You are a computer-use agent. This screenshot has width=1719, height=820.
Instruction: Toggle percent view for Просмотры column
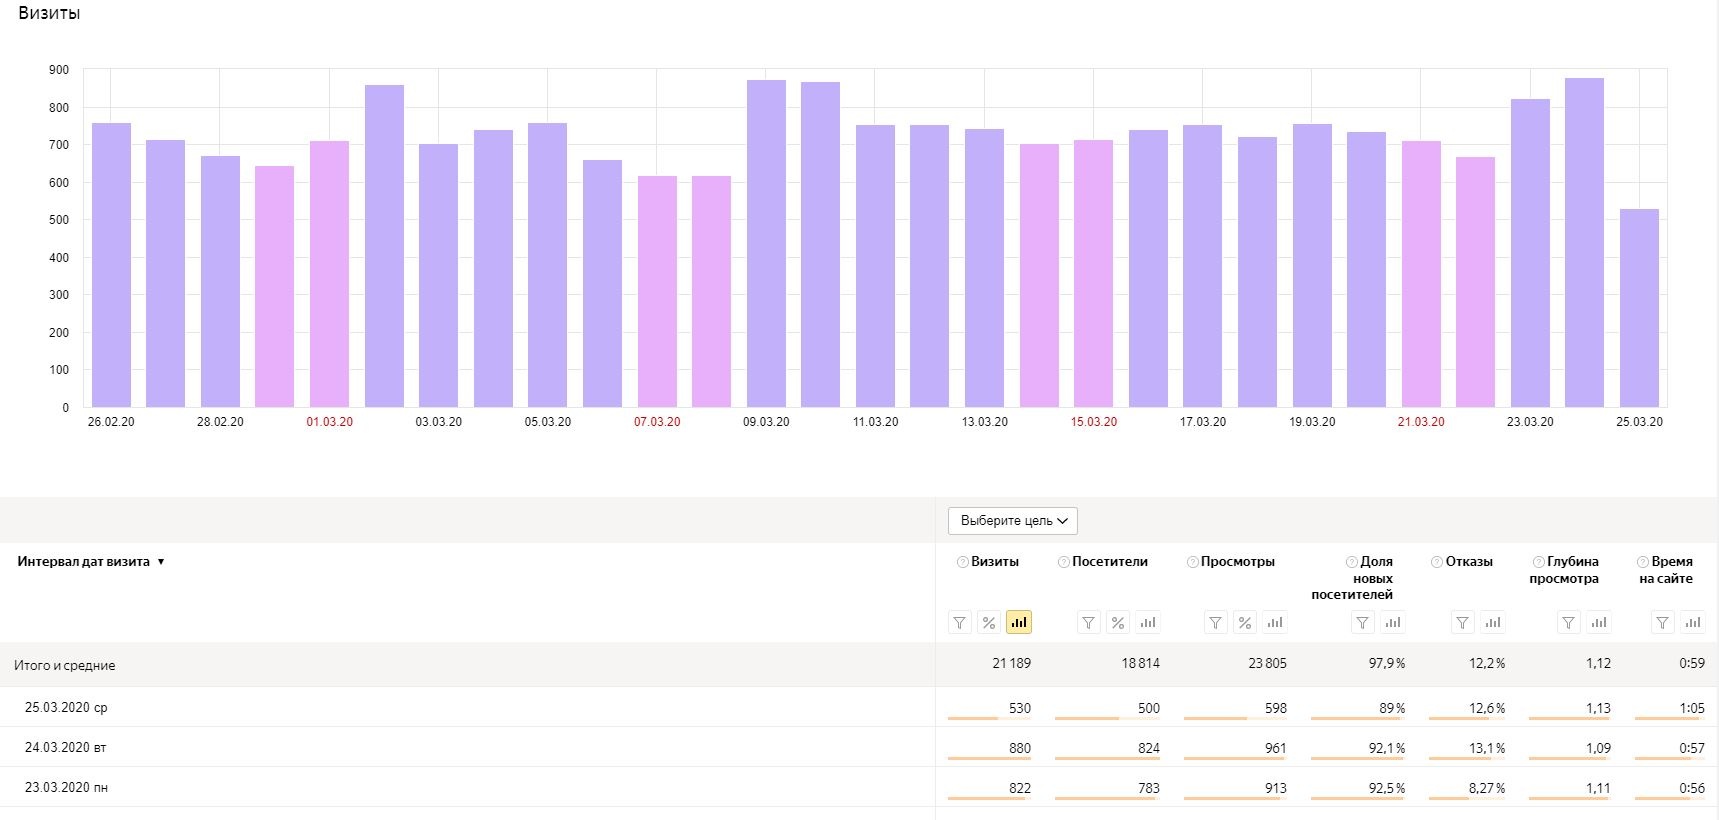click(x=1244, y=623)
